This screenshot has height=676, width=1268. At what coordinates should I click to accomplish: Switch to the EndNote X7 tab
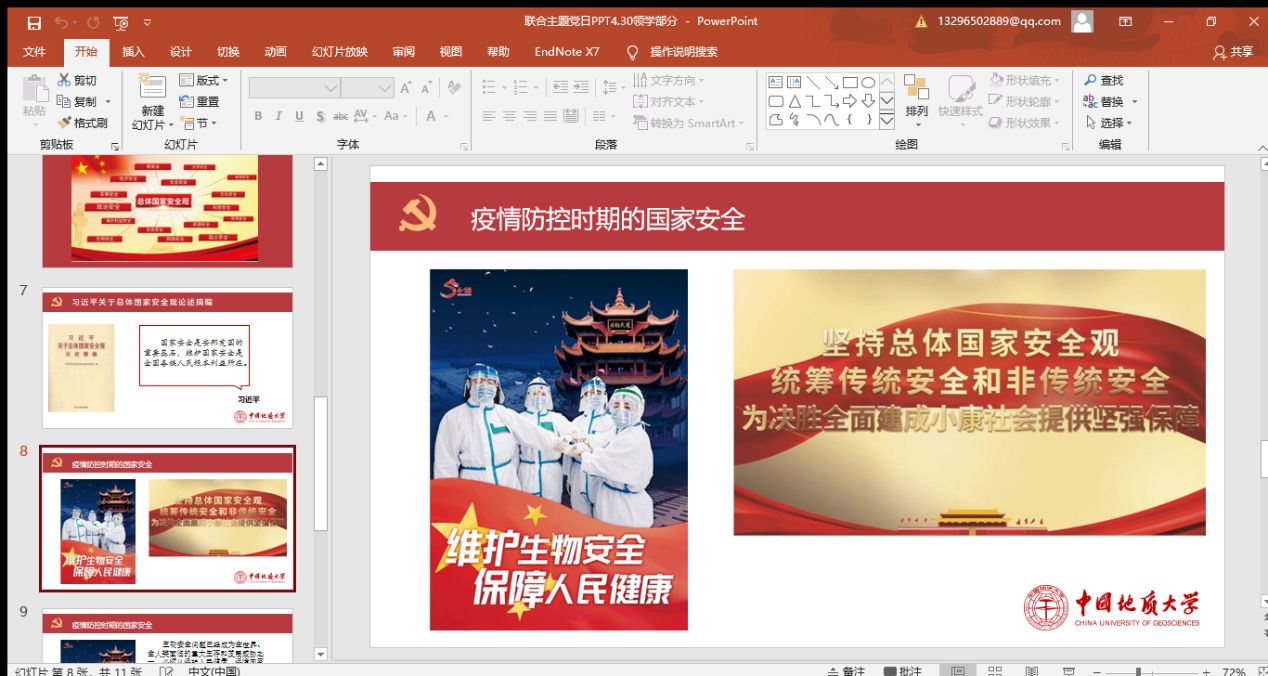point(567,52)
